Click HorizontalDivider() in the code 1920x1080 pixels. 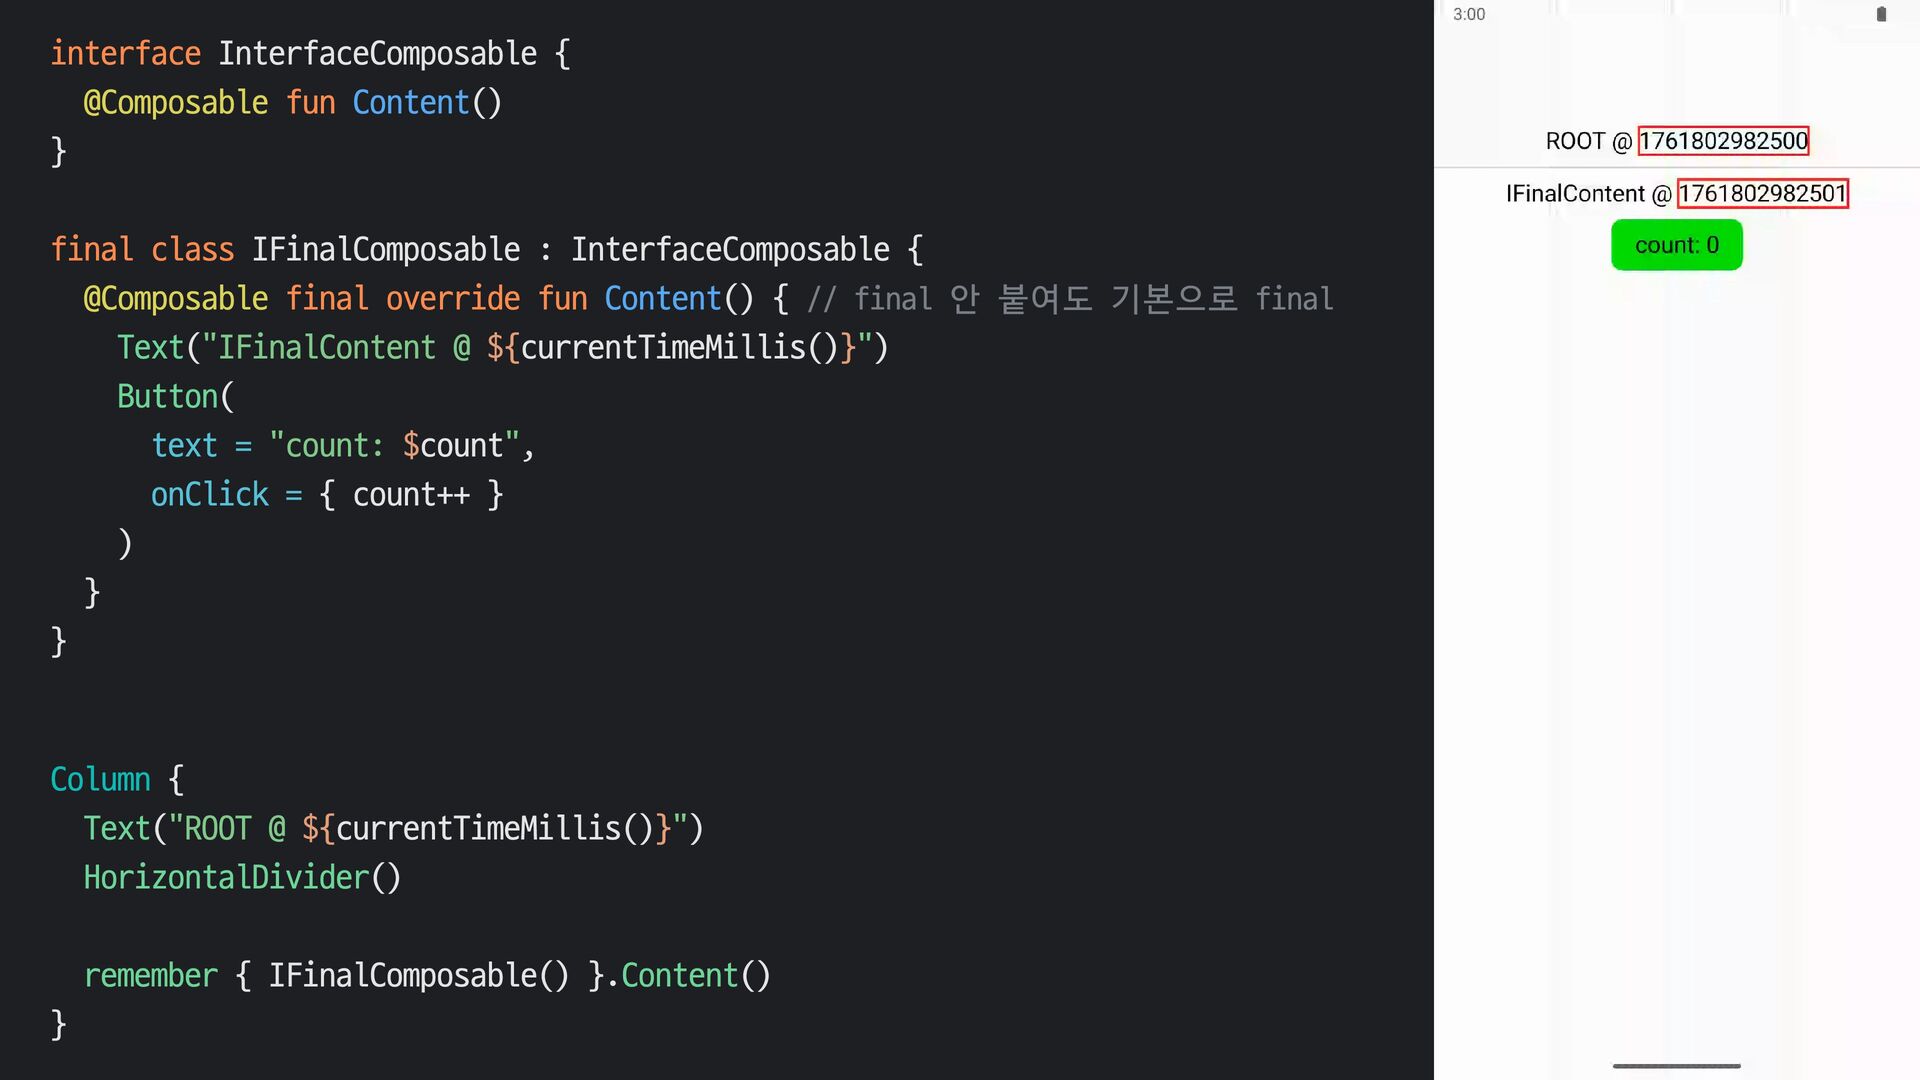242,877
